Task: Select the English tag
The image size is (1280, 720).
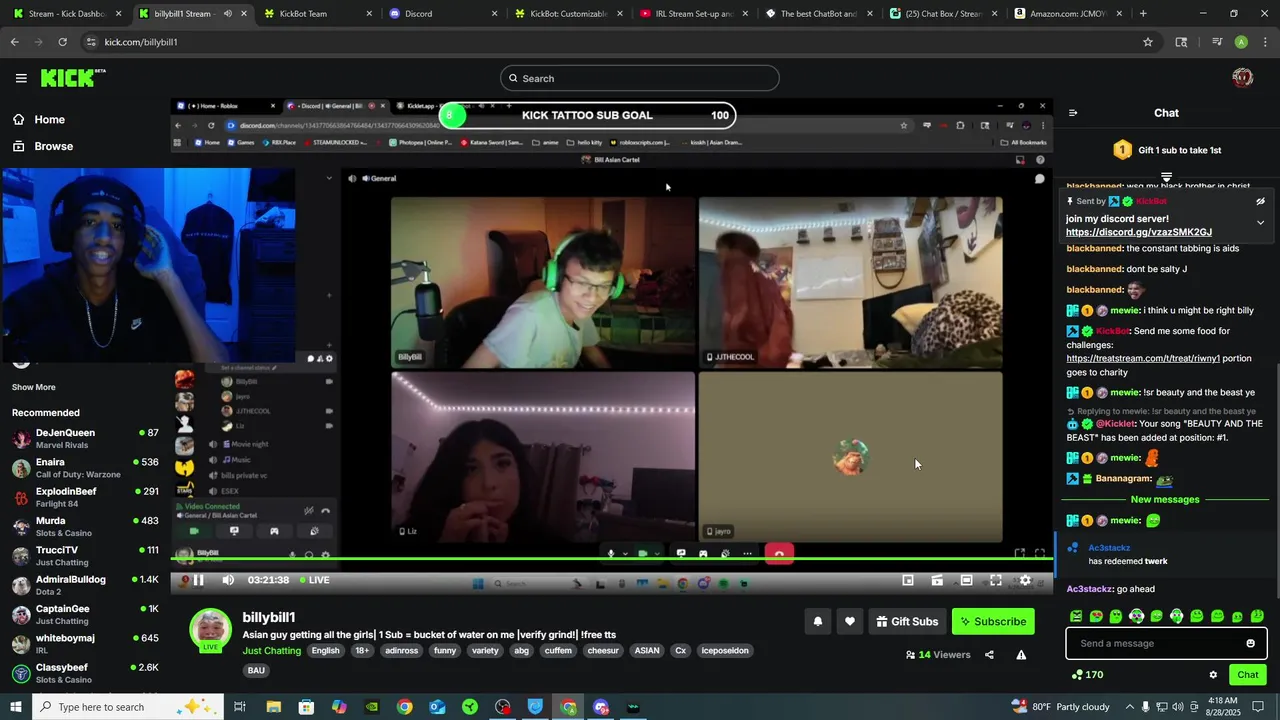Action: tap(325, 650)
